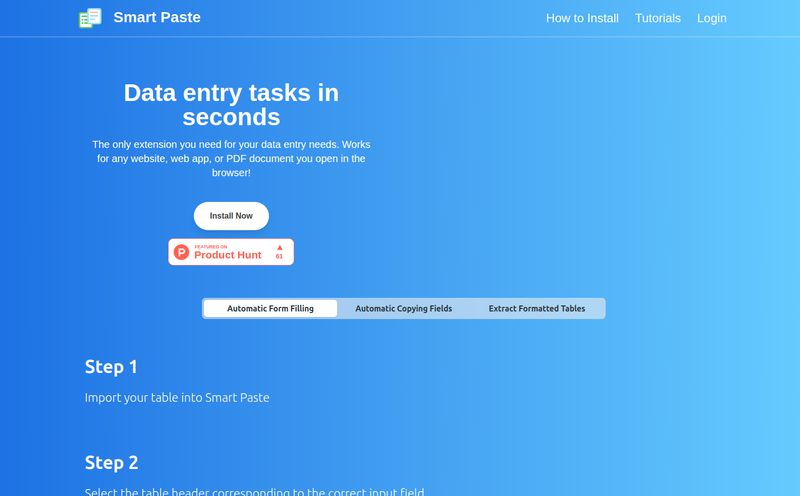Click the Install Now button
Image resolution: width=800 pixels, height=496 pixels.
231,216
